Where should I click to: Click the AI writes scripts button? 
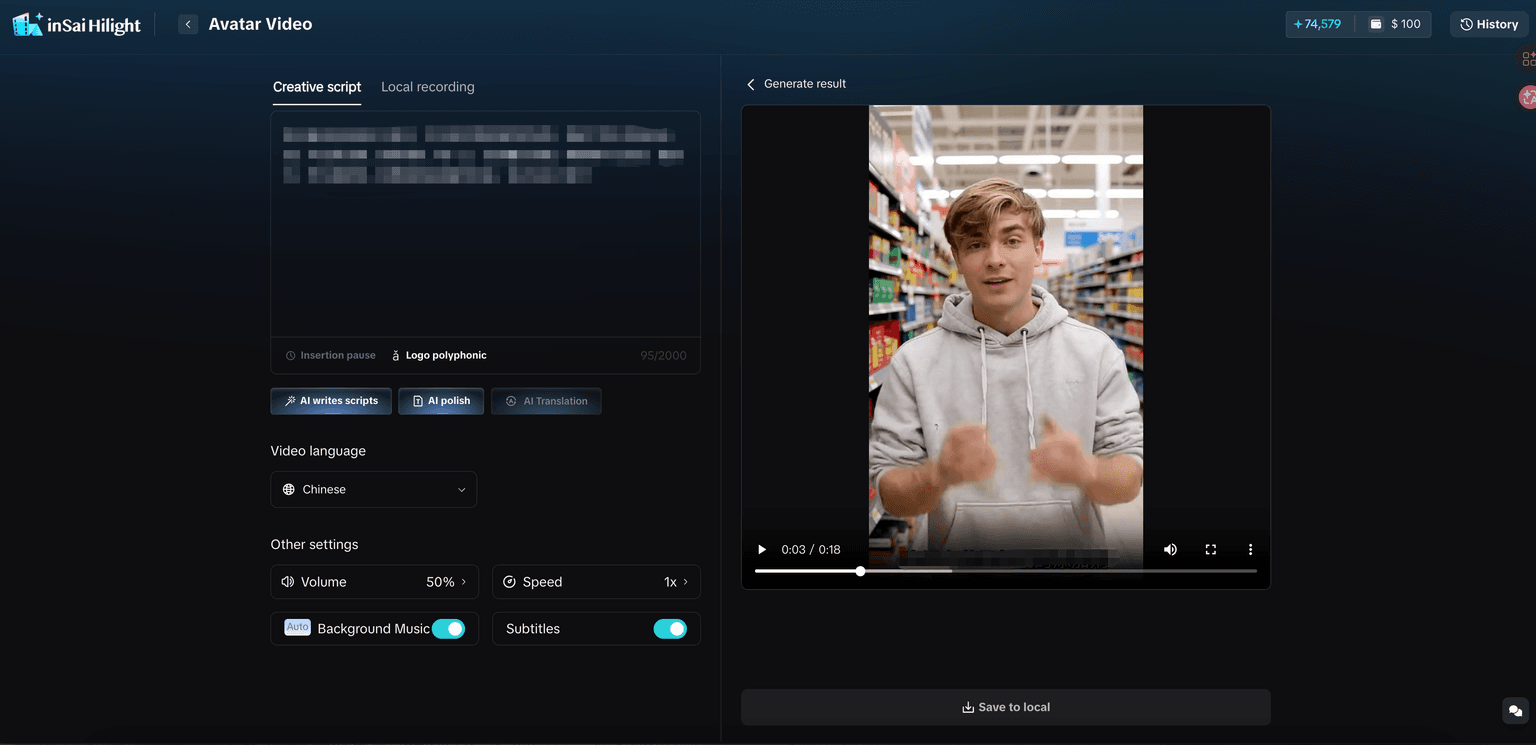331,401
